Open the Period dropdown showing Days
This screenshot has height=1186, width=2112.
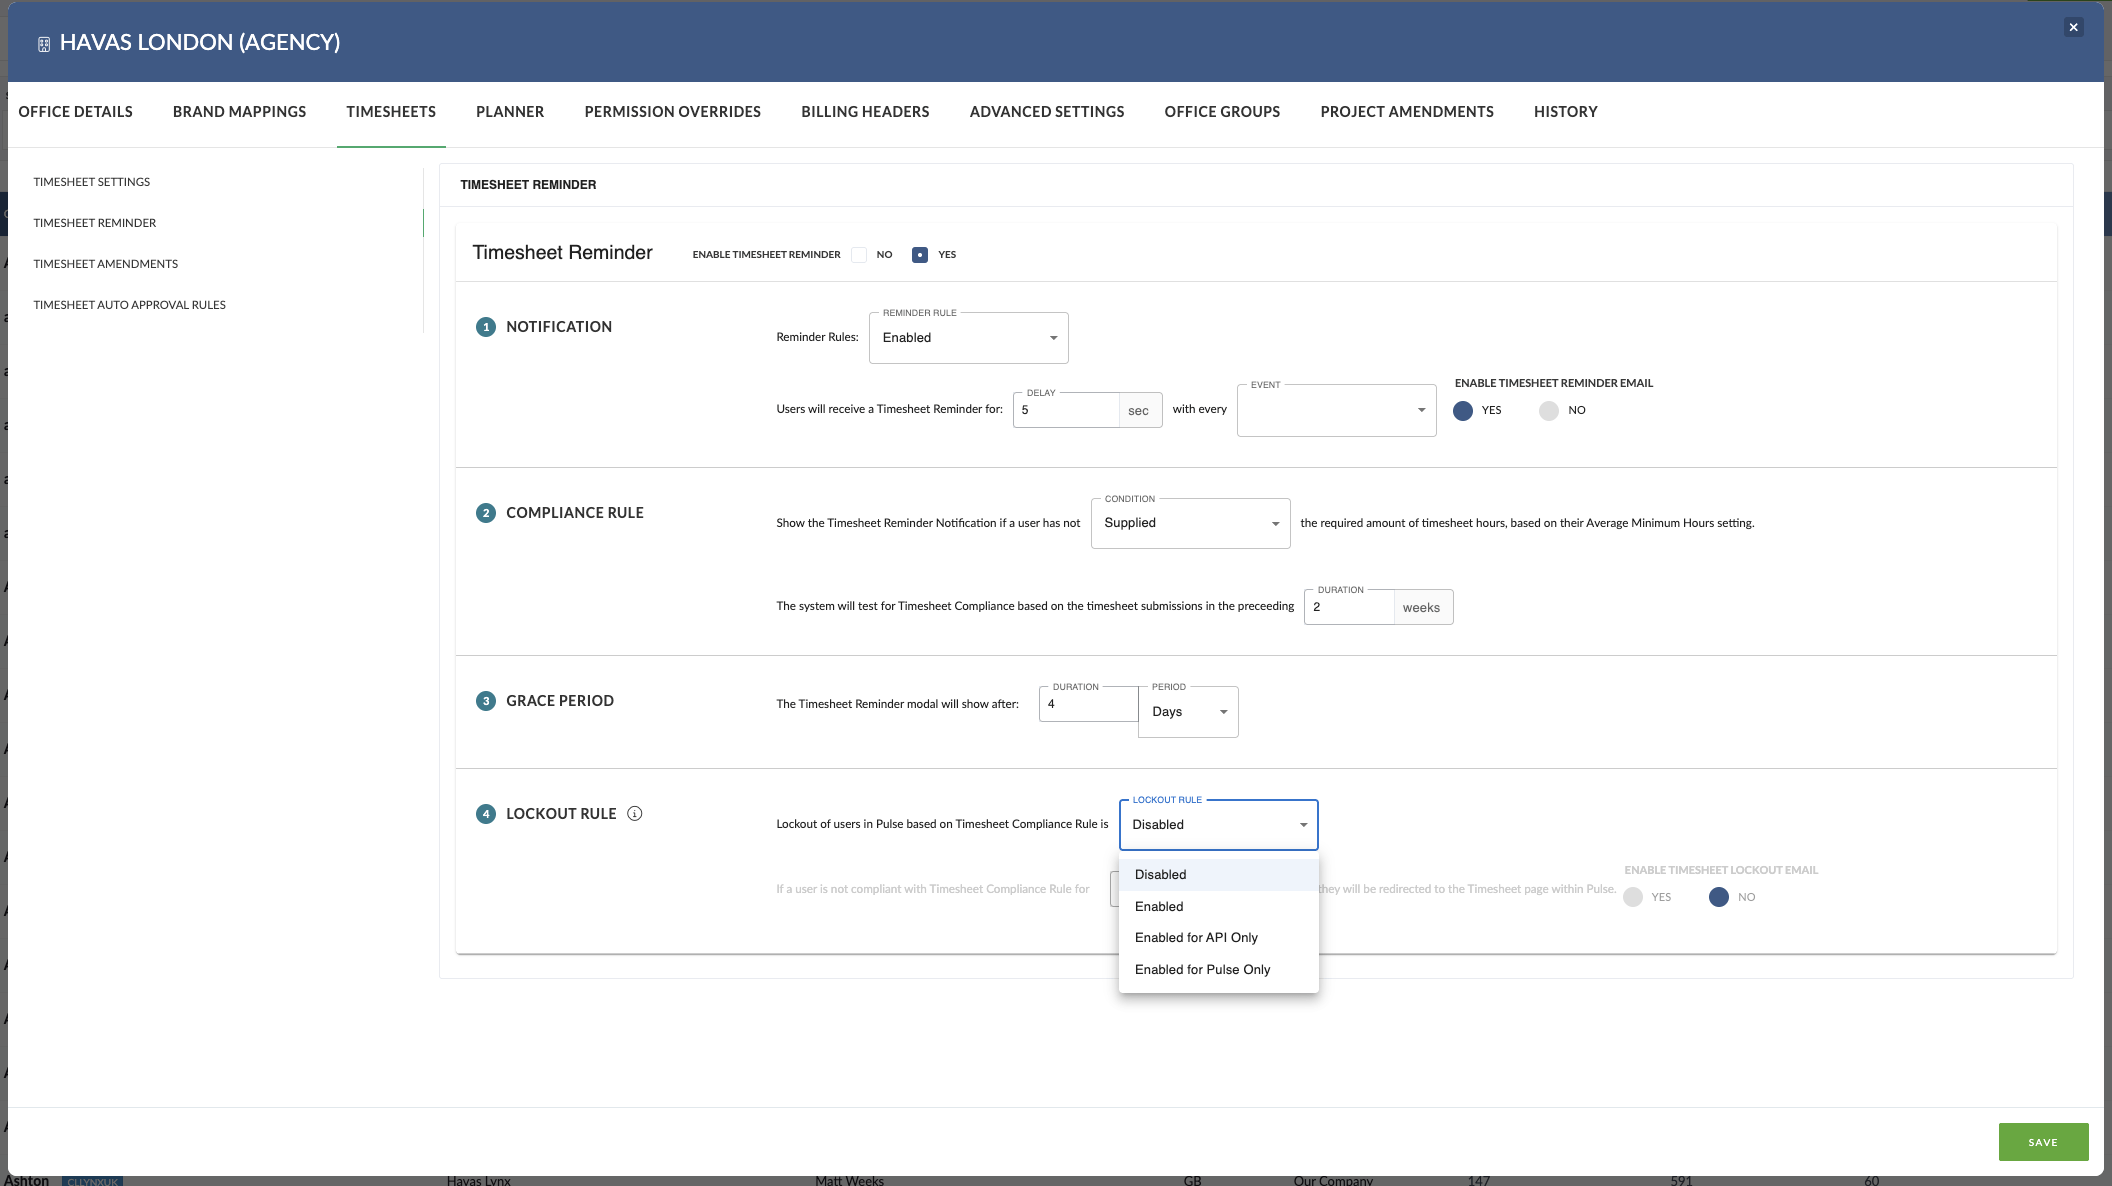1188,712
